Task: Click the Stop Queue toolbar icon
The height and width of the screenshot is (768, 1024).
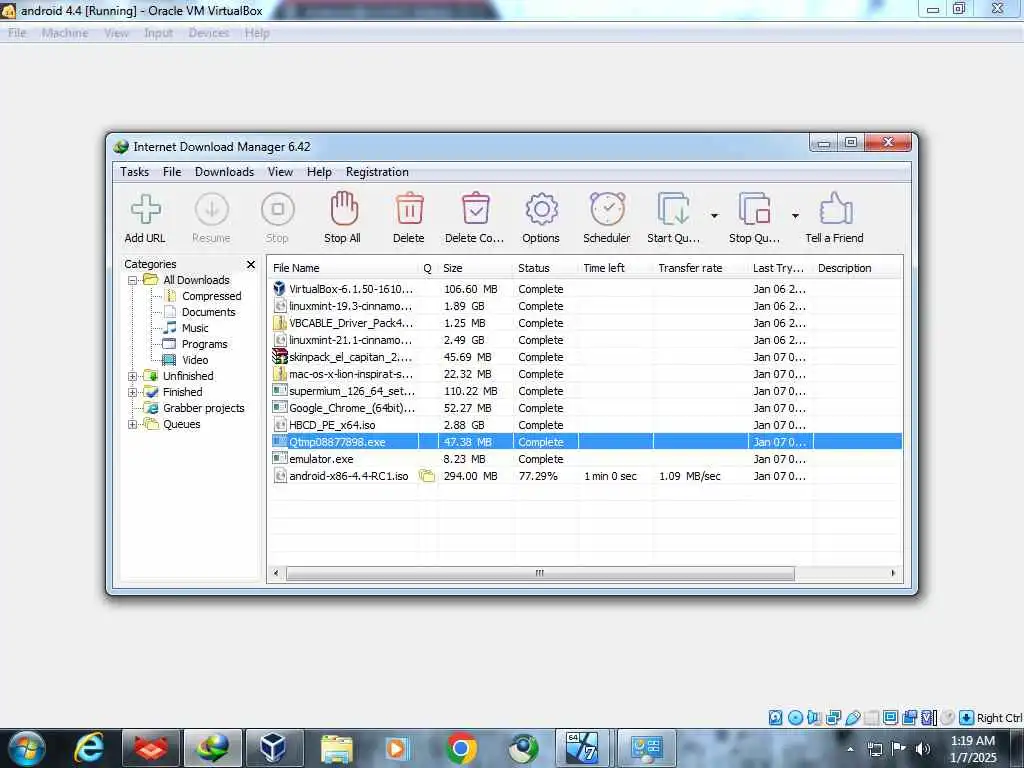Action: click(754, 209)
